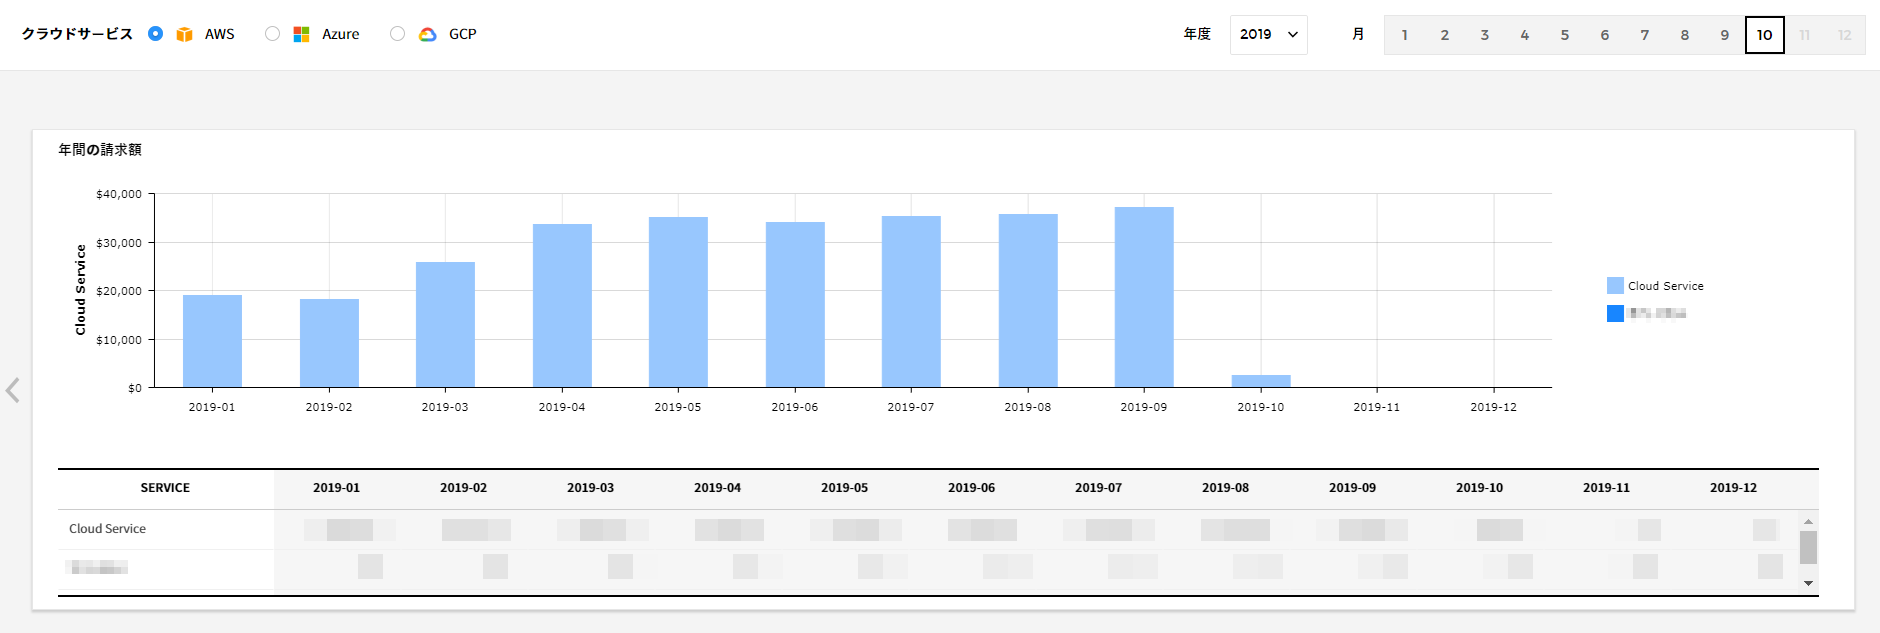
Task: Click the table's vertical scrollbar thumb
Action: click(x=1808, y=547)
